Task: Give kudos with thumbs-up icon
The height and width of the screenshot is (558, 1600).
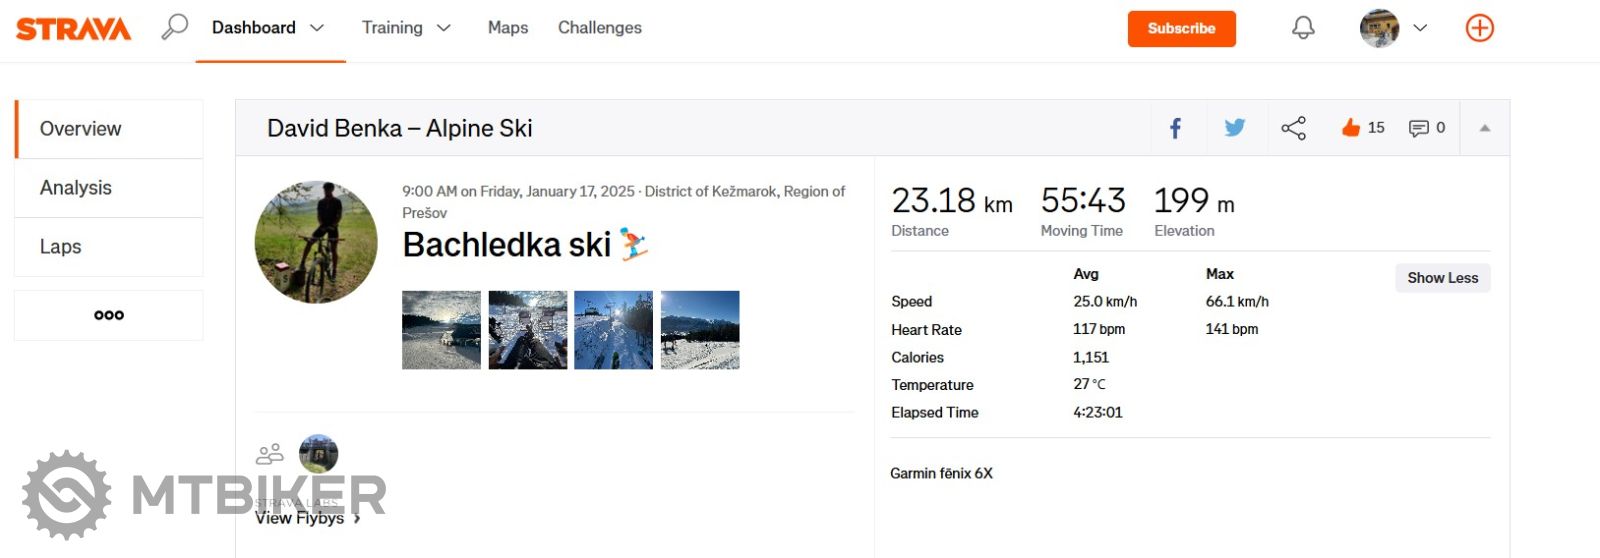Action: pos(1351,128)
